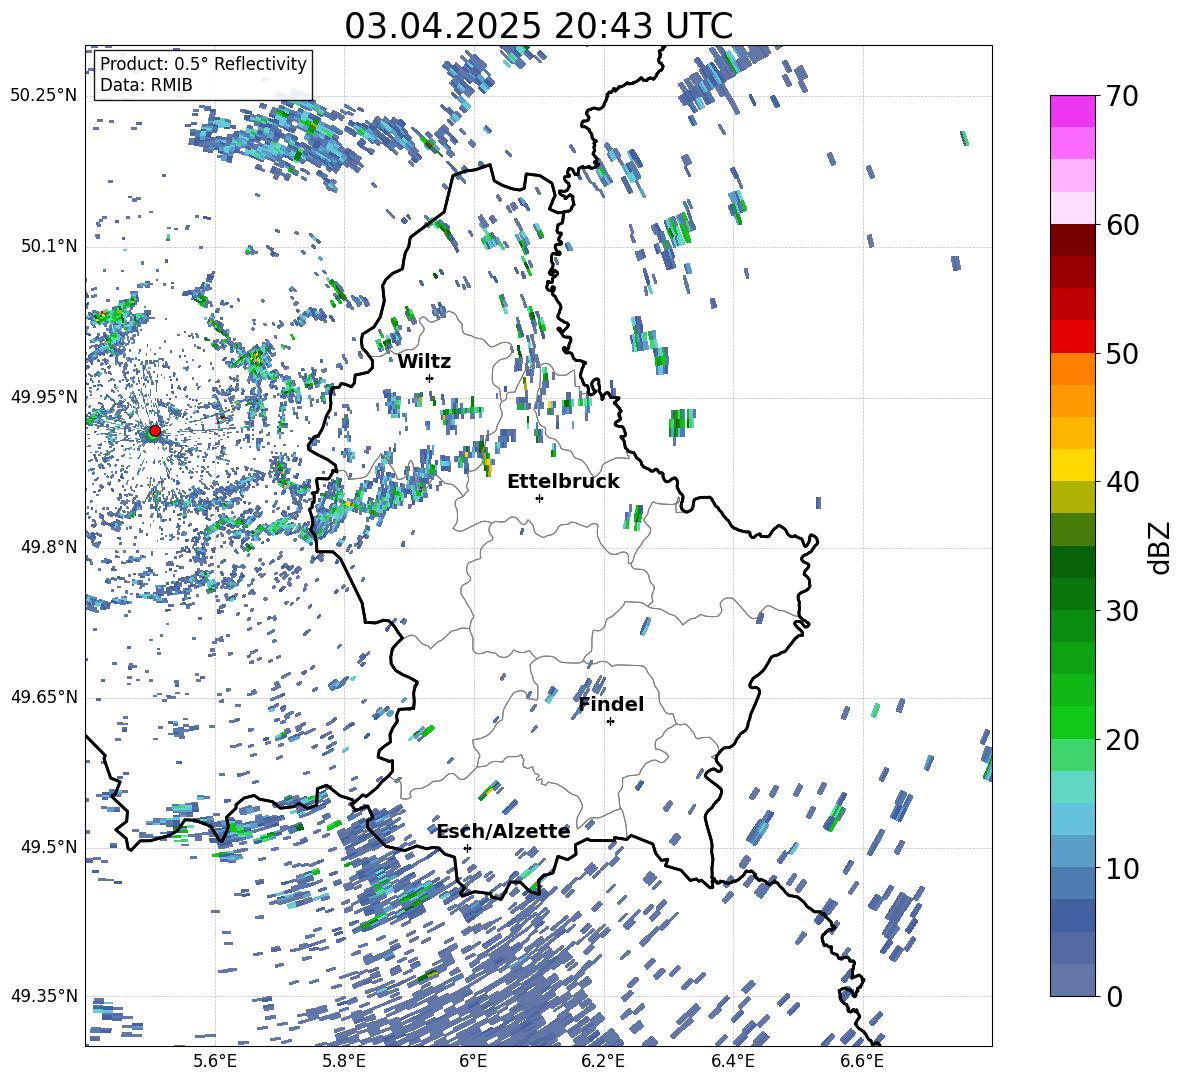Click the 5.6°E longitude label
Screen dimensions: 1184x1081
[214, 1061]
